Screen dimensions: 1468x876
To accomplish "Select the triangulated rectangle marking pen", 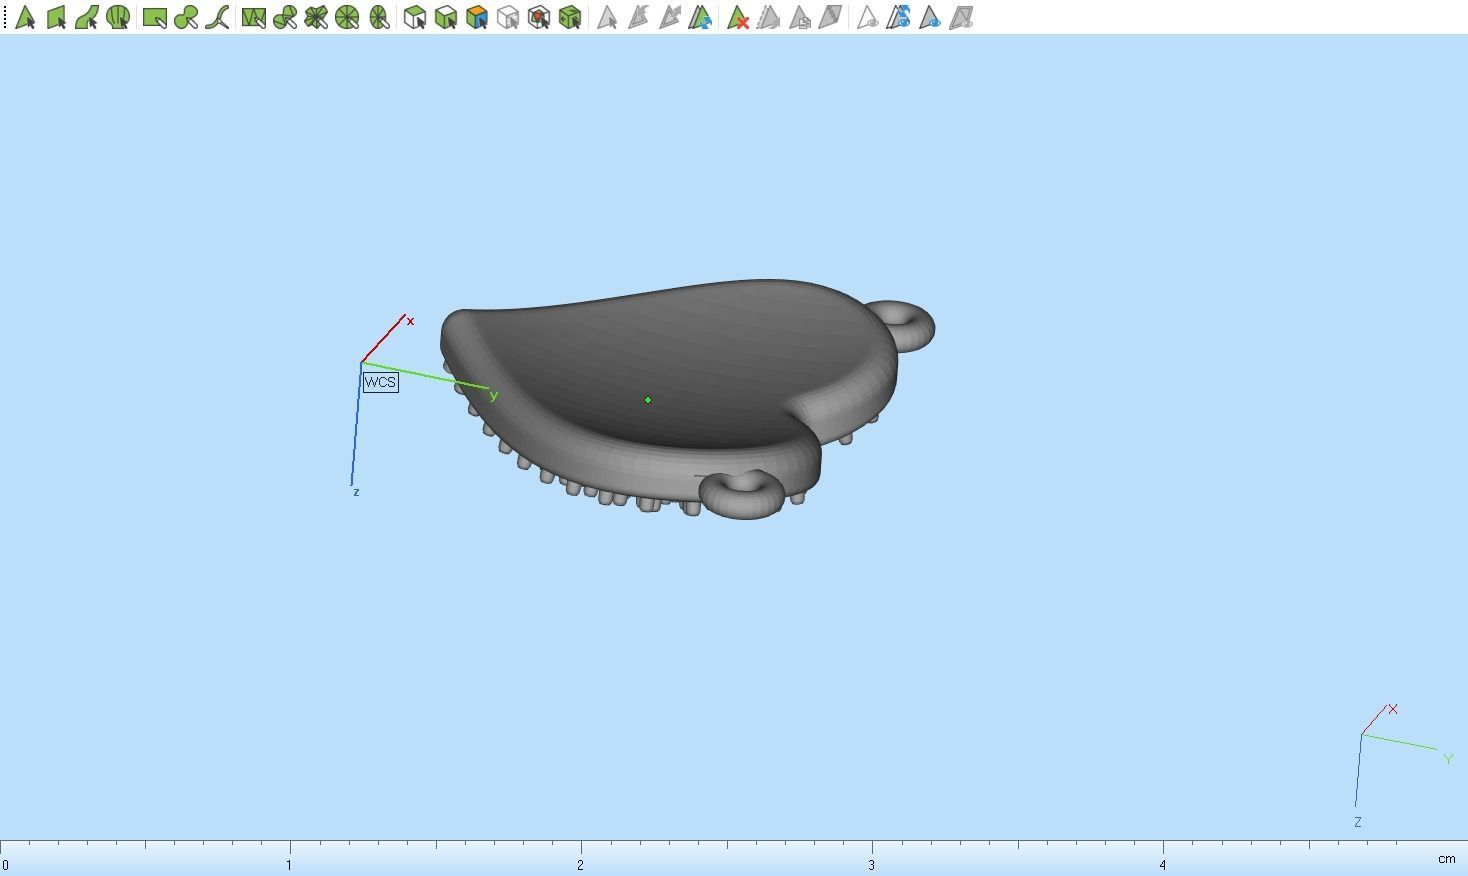I will (x=253, y=17).
